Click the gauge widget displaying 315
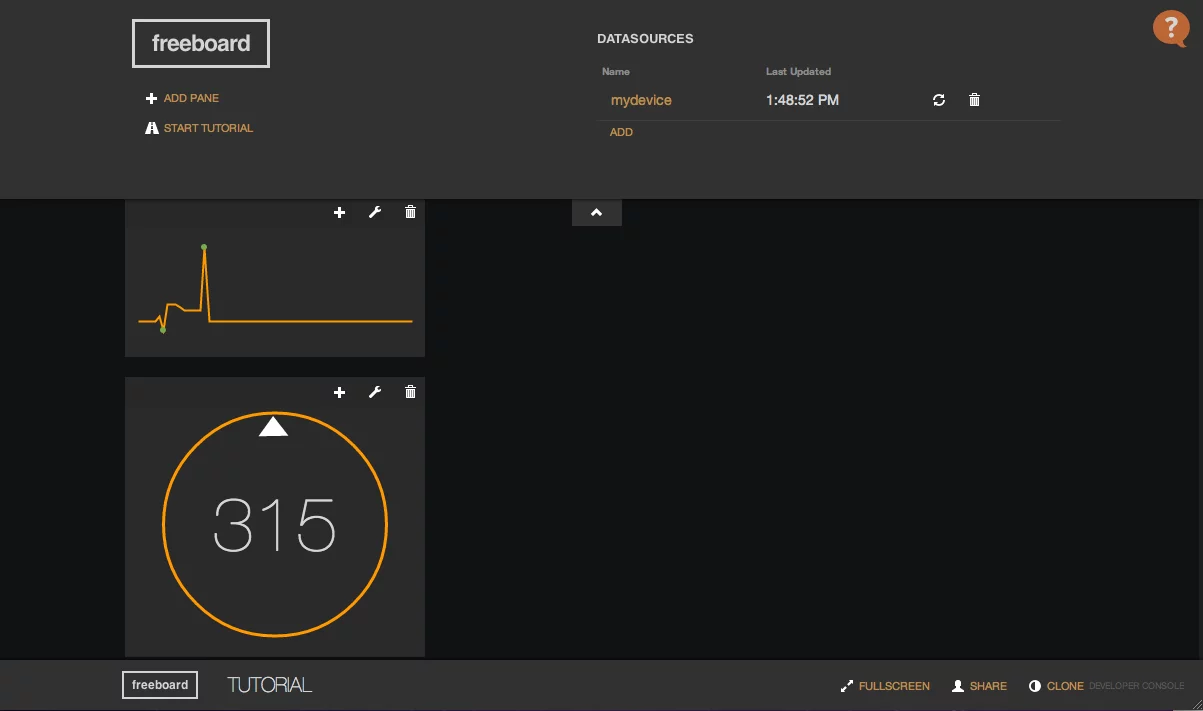1203x711 pixels. pyautogui.click(x=274, y=525)
